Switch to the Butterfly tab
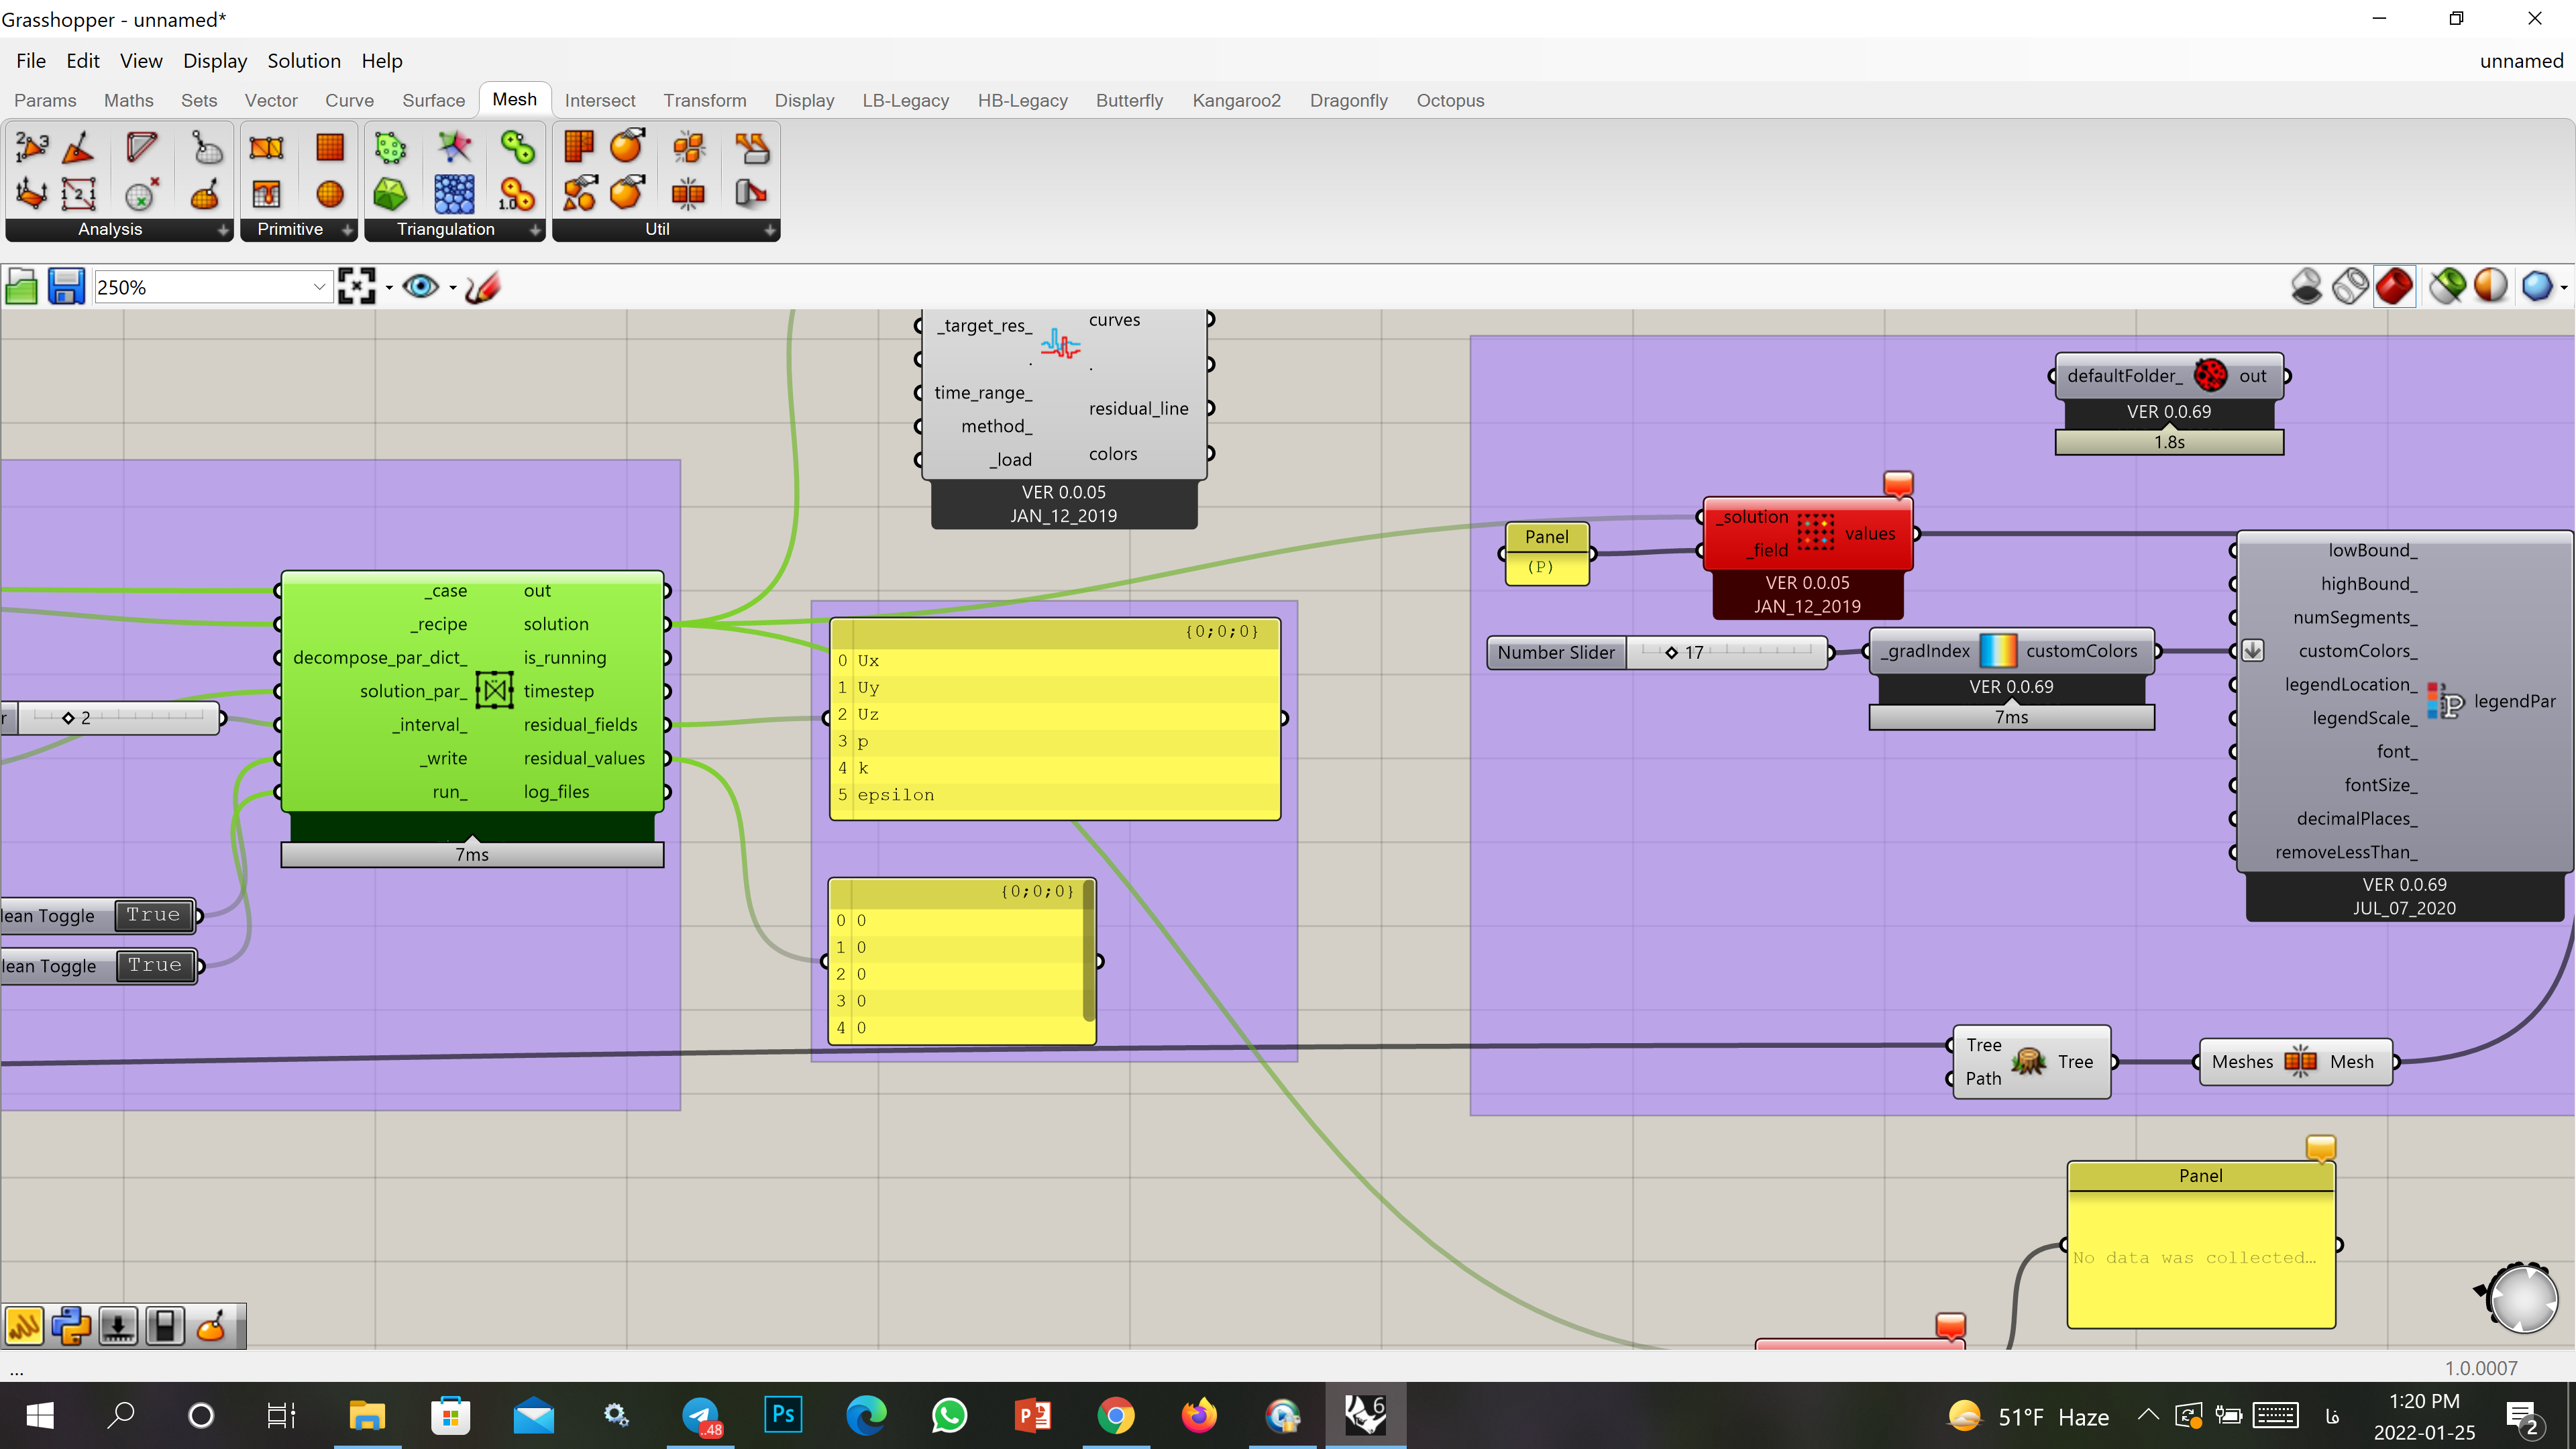The image size is (2576, 1449). [x=1129, y=100]
